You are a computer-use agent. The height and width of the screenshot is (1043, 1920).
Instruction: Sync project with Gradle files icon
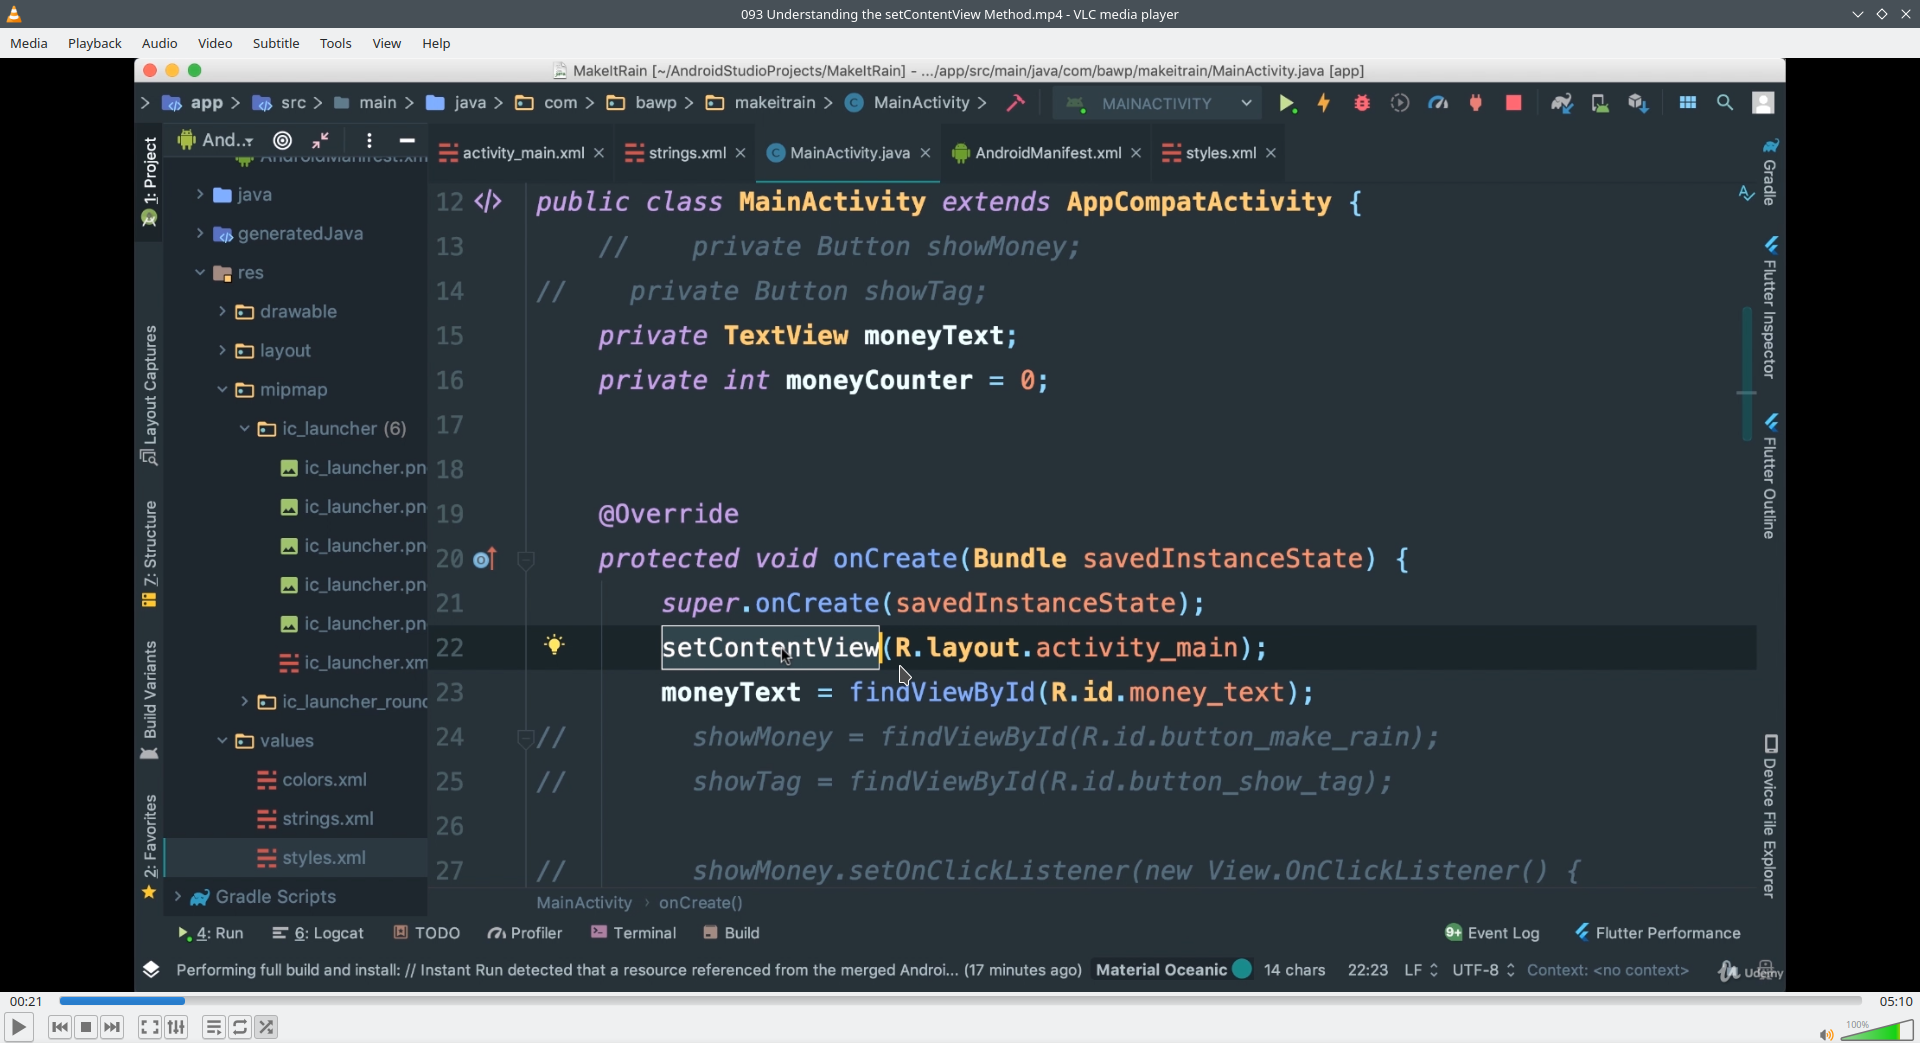[x=1562, y=103]
